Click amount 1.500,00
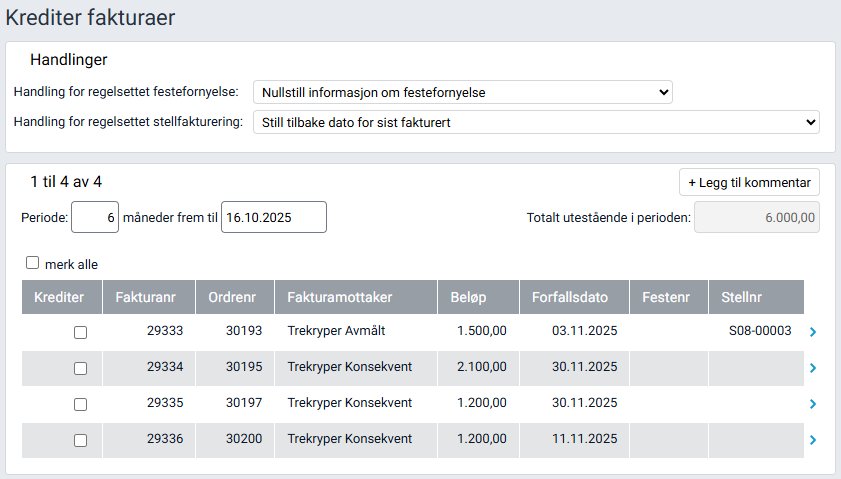Image resolution: width=841 pixels, height=479 pixels. pyautogui.click(x=482, y=330)
